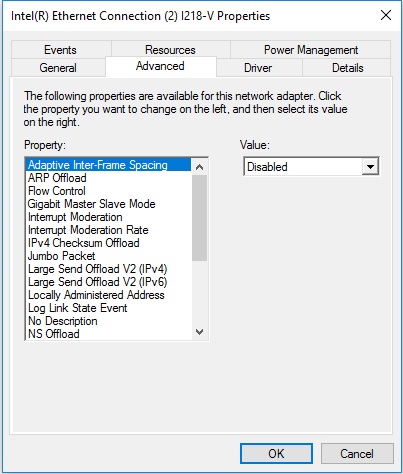403x474 pixels.
Task: Open the Details tab
Action: click(x=347, y=68)
